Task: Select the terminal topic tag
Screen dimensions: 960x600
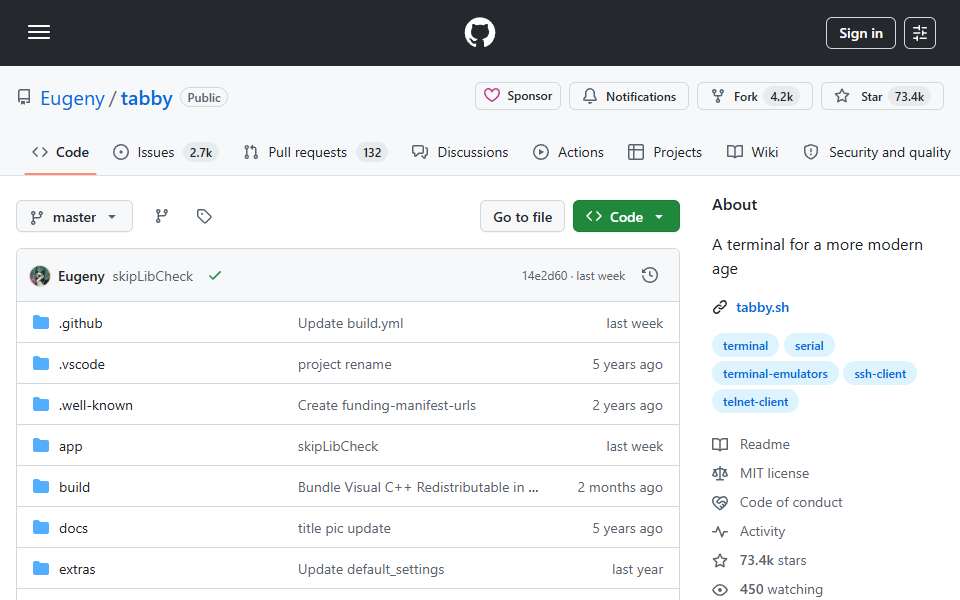Action: (x=745, y=346)
